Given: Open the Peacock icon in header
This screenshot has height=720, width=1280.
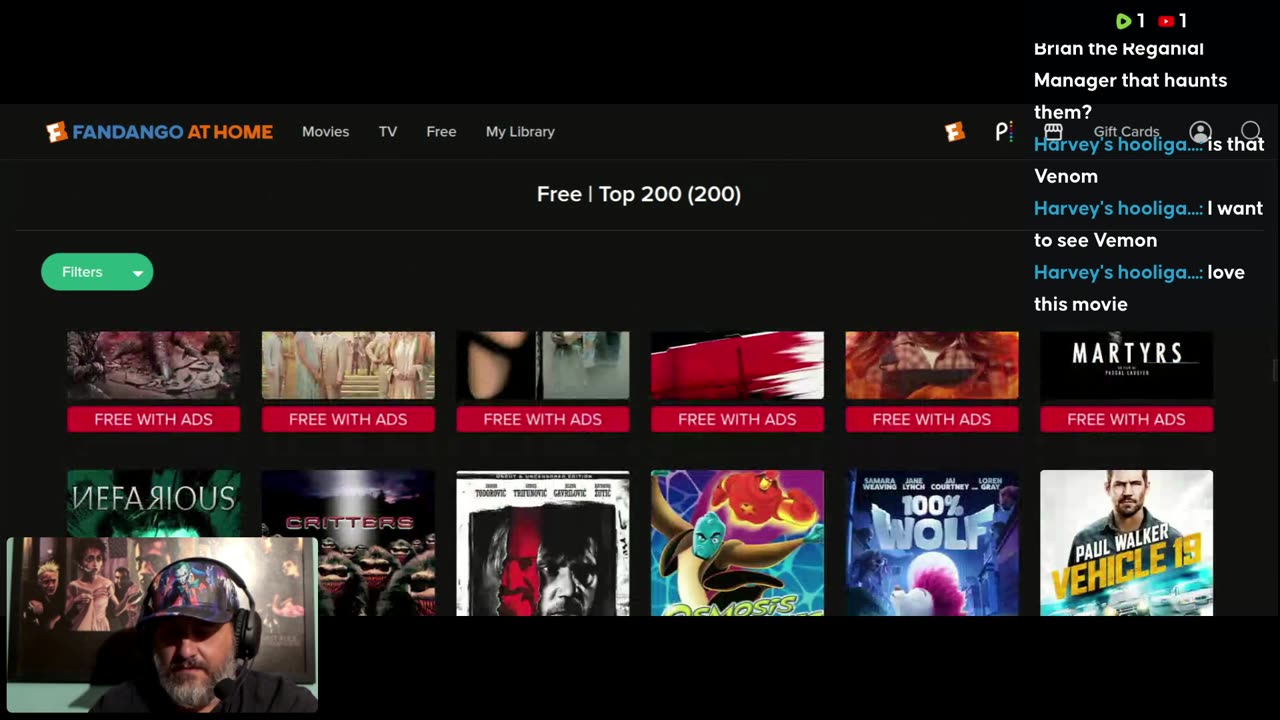Looking at the screenshot, I should pos(1004,132).
